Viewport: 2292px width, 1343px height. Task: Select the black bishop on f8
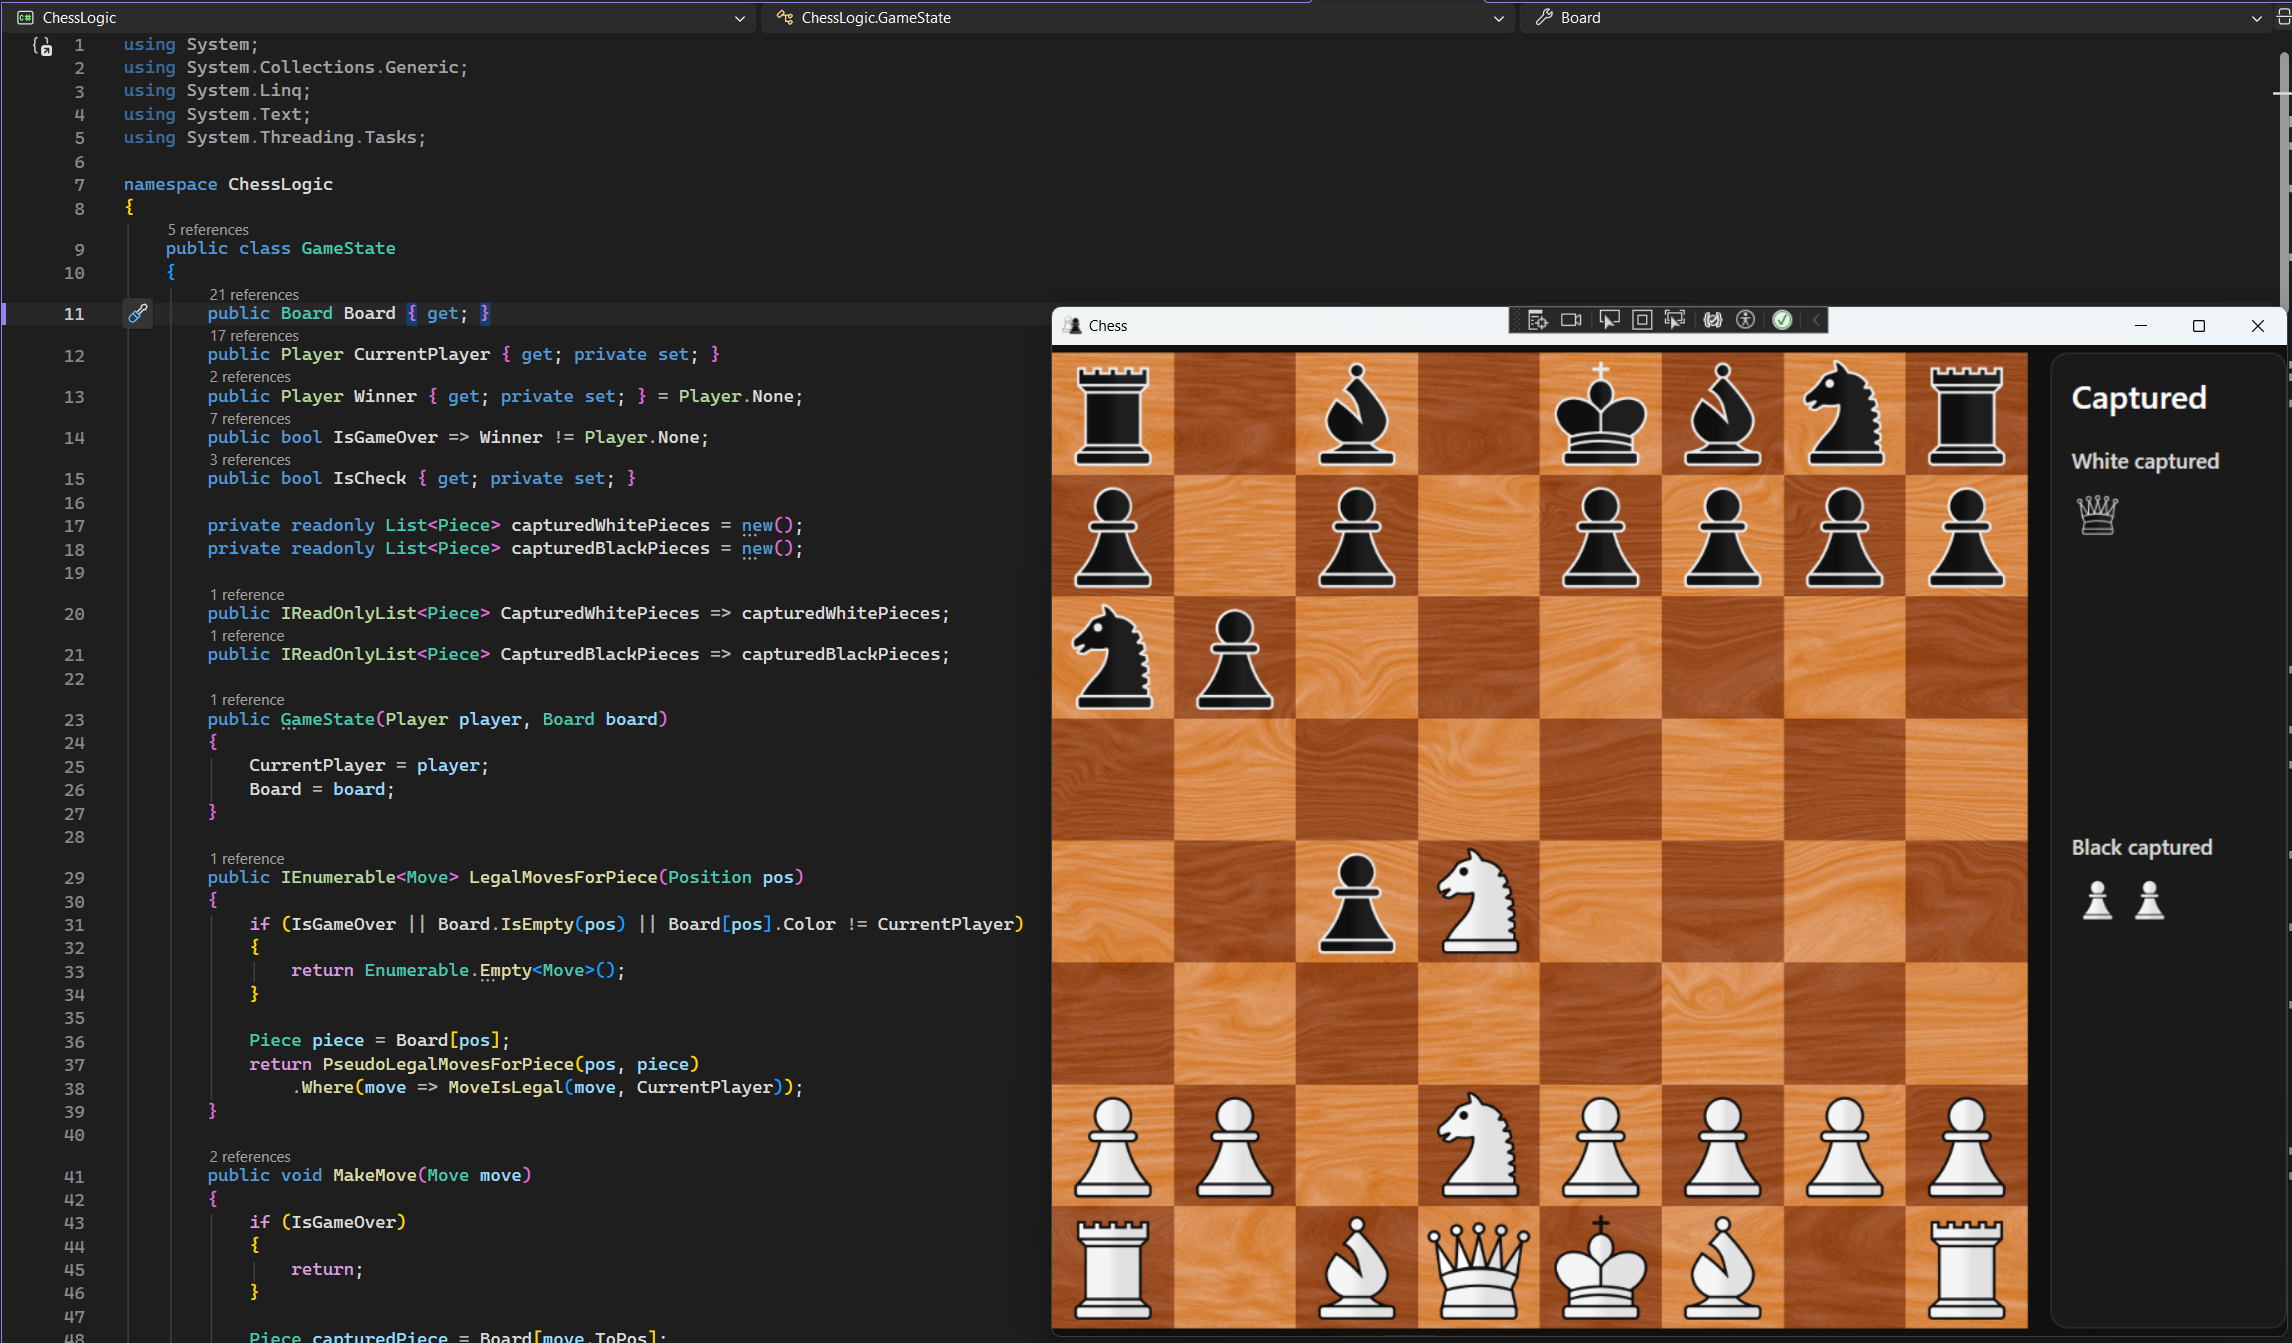pos(1722,414)
